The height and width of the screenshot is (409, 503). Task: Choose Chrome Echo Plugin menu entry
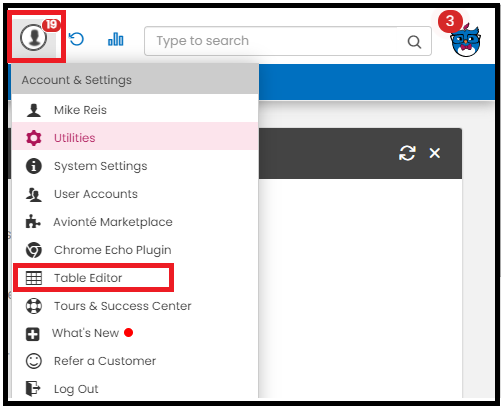pos(135,250)
